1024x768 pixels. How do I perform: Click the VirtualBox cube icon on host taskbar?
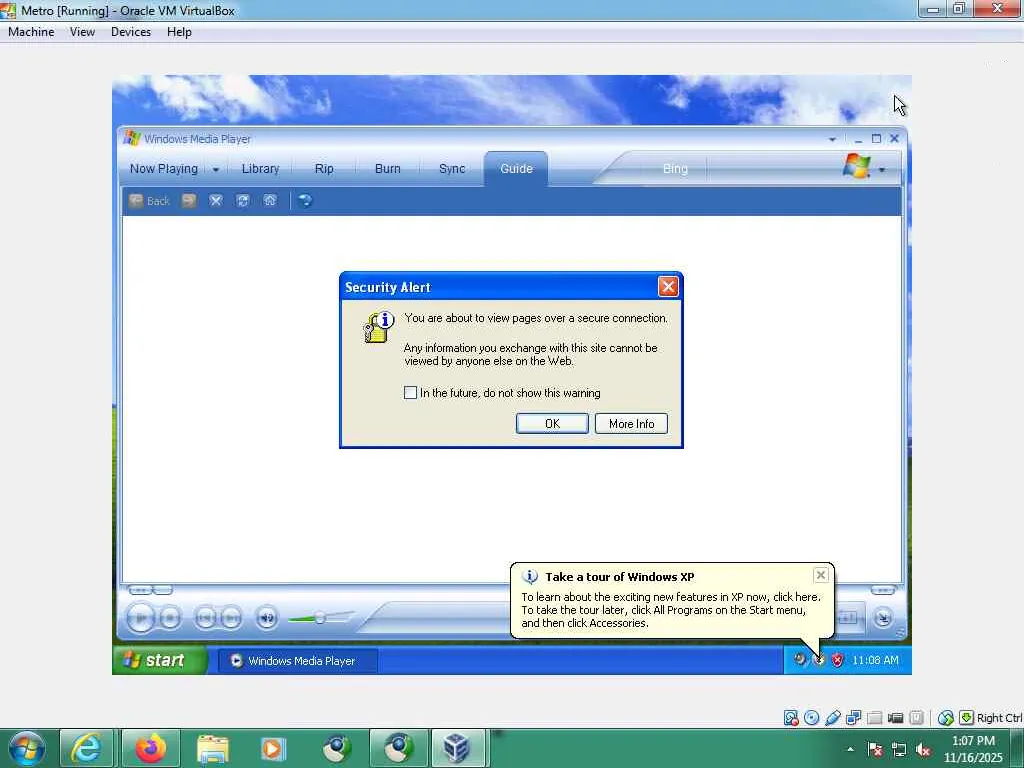[456, 748]
